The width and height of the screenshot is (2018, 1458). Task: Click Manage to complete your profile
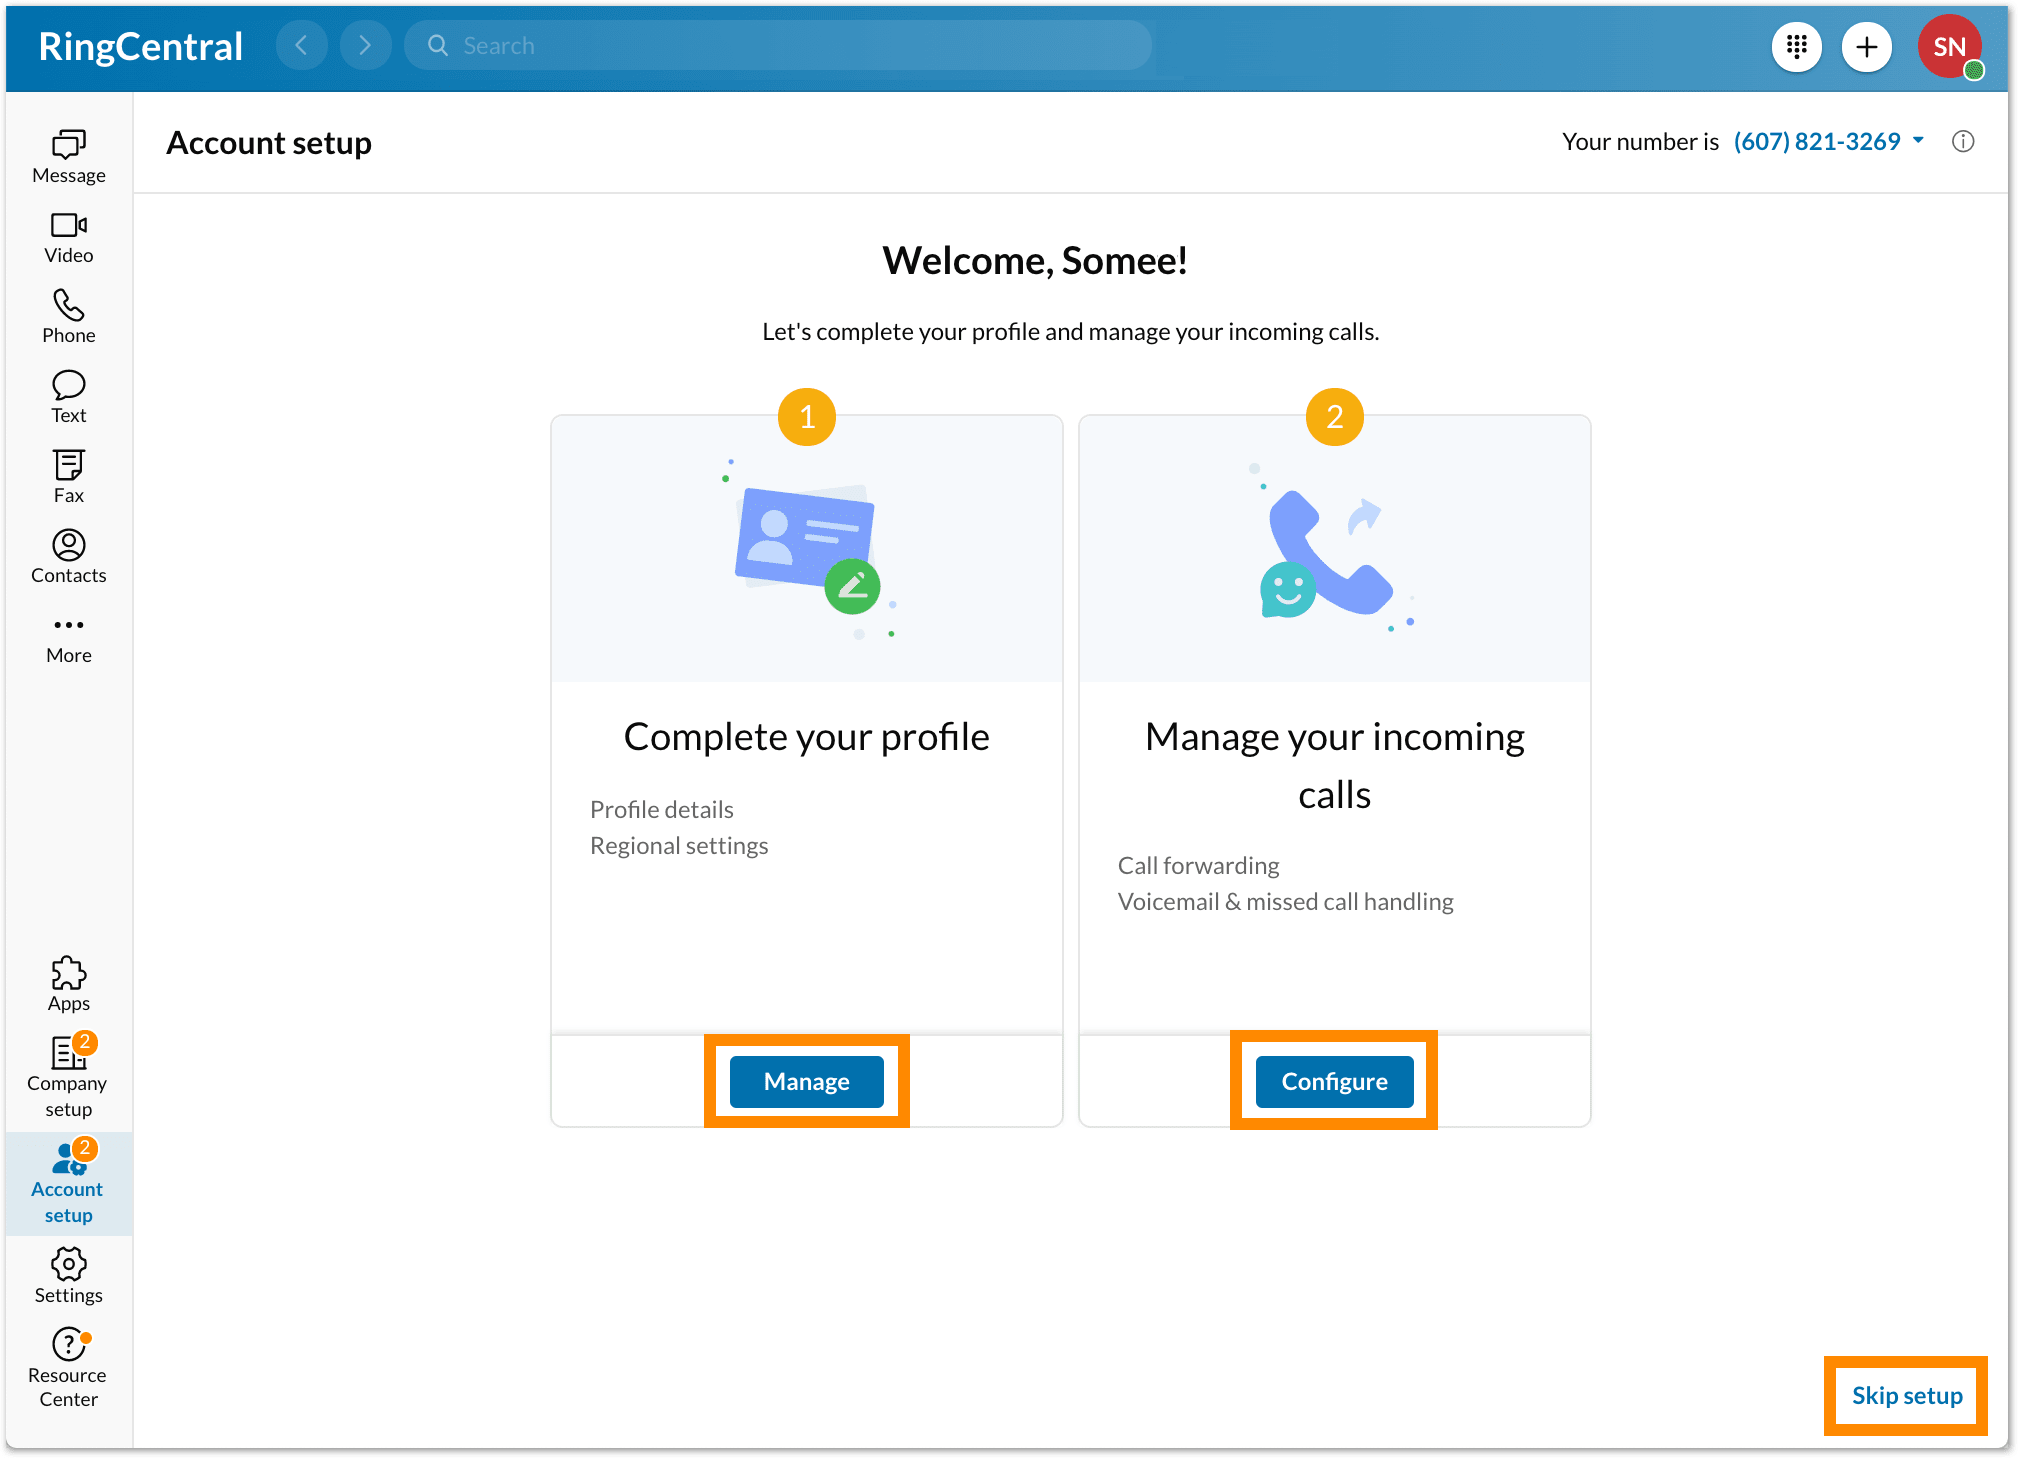(x=806, y=1081)
